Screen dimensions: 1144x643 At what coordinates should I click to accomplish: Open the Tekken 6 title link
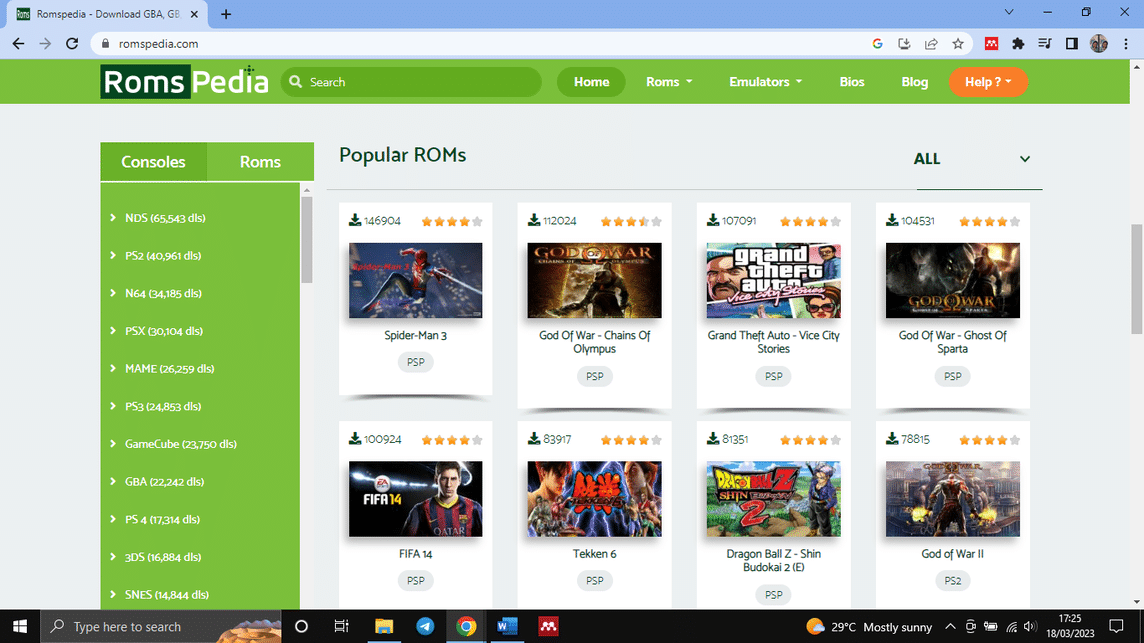[x=595, y=553]
